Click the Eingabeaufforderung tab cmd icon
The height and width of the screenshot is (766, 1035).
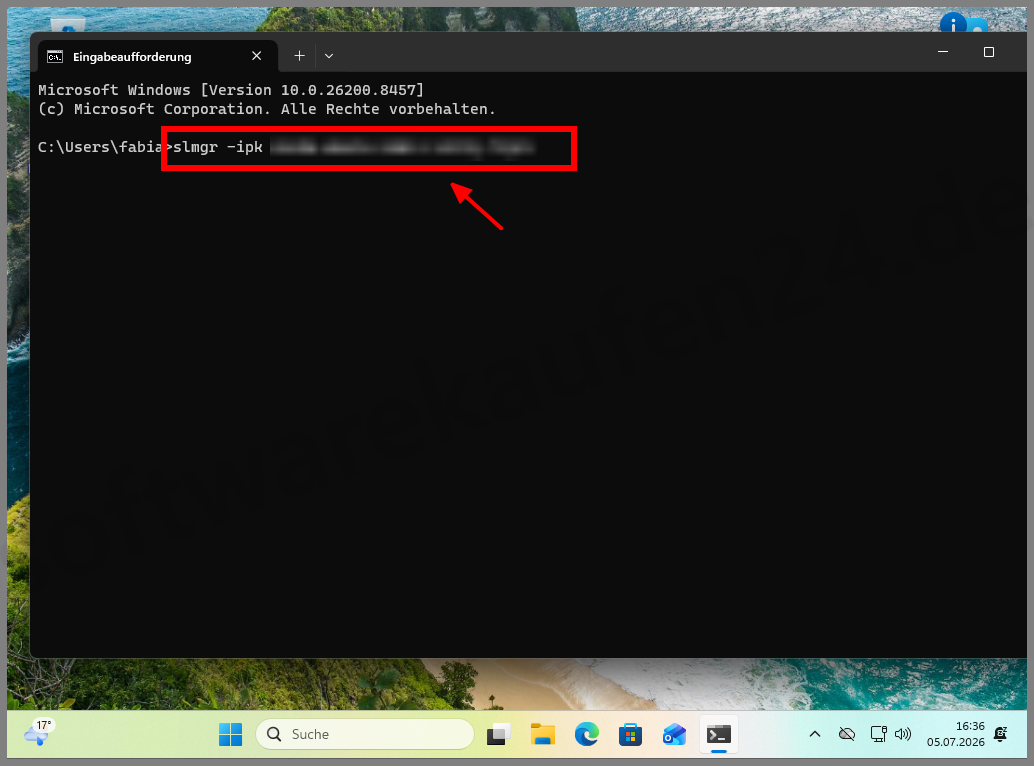pos(55,57)
